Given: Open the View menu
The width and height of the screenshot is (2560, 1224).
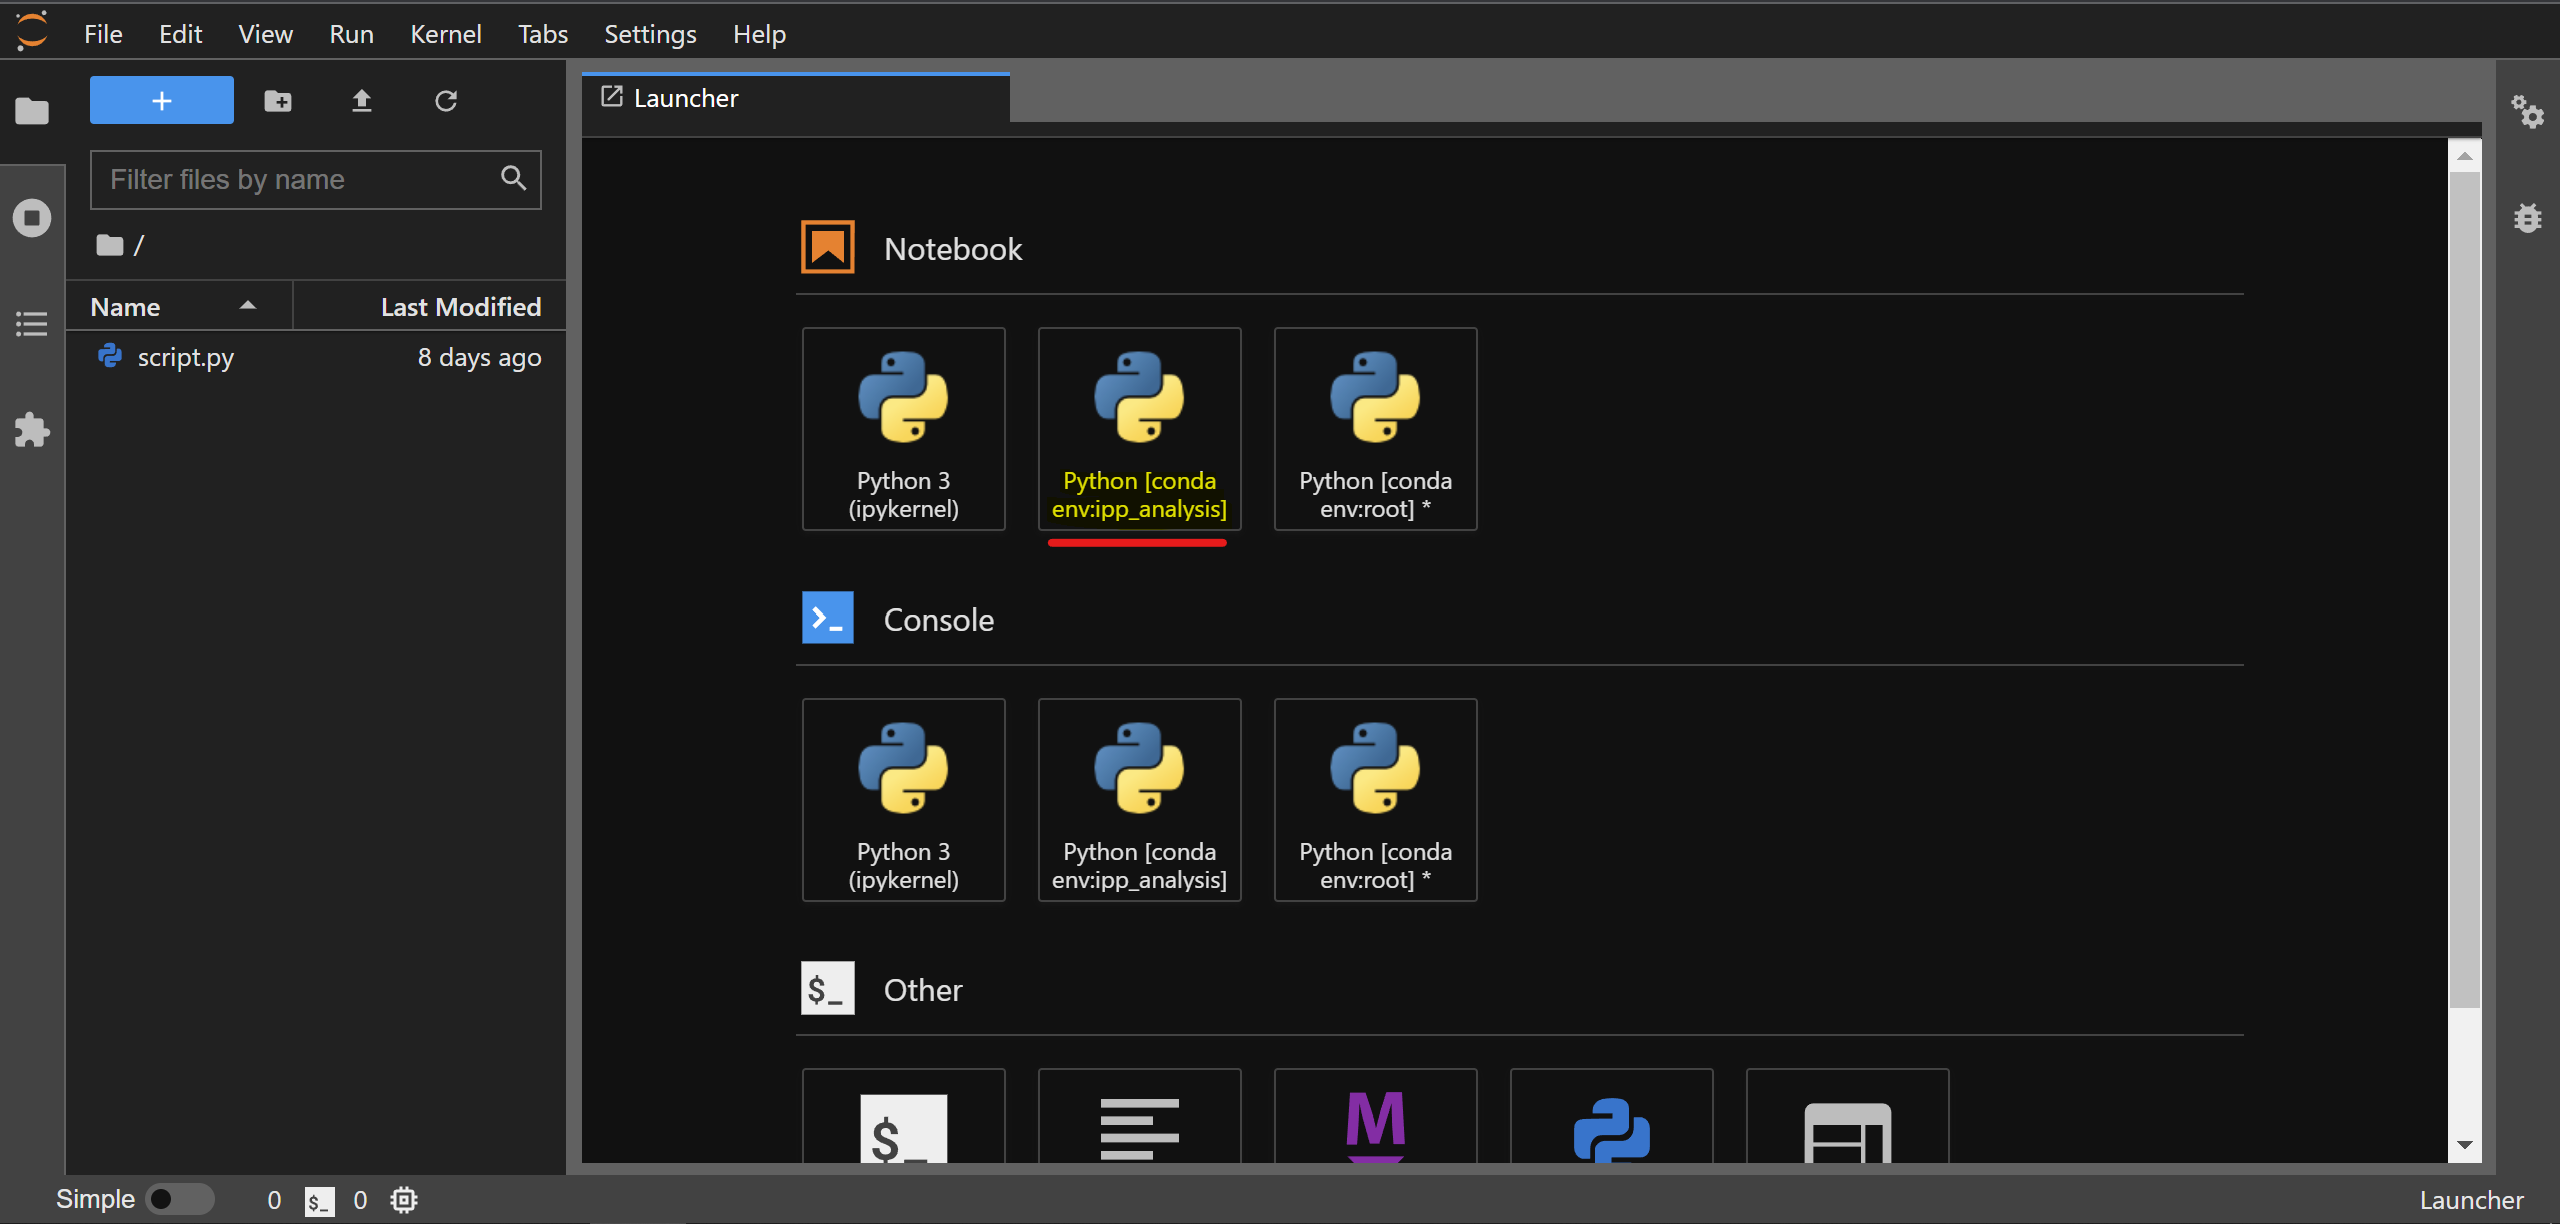Looking at the screenshot, I should 265,34.
